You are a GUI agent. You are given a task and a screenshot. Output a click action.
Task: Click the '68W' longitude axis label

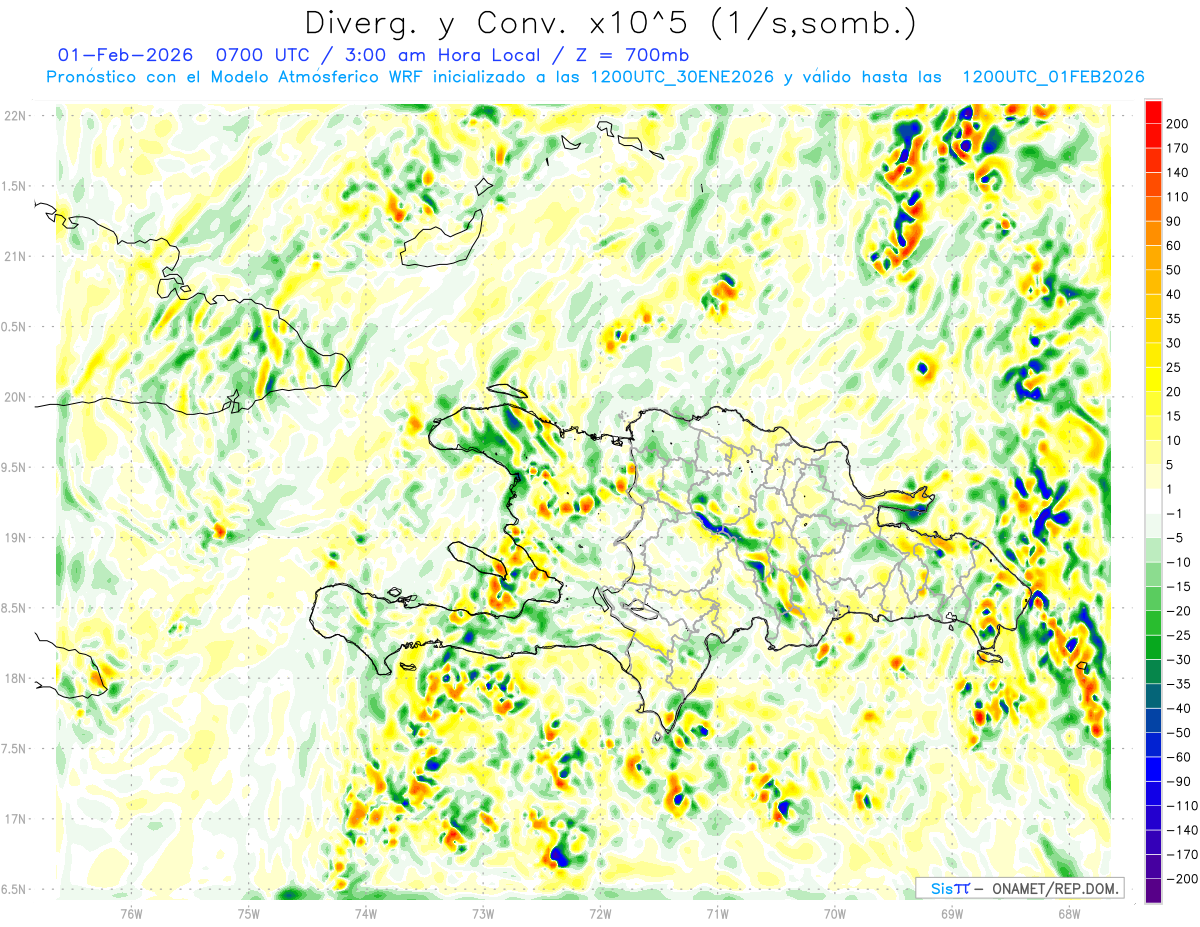1068,912
